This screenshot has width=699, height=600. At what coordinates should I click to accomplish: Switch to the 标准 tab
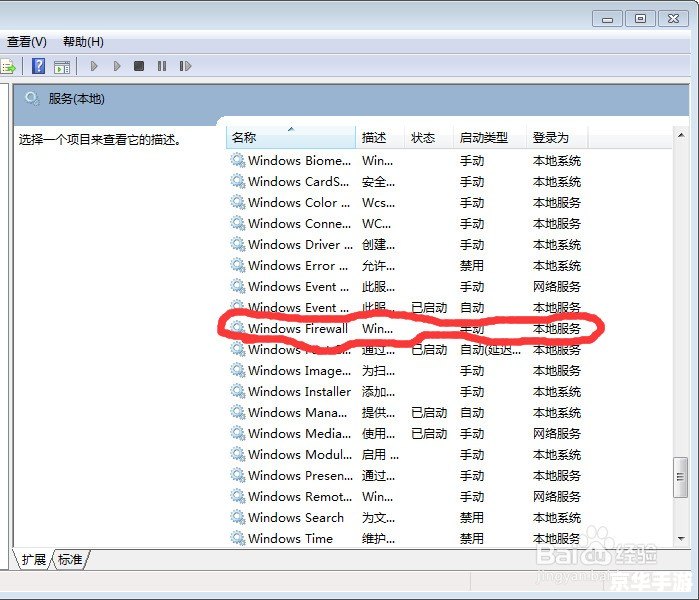pos(70,559)
